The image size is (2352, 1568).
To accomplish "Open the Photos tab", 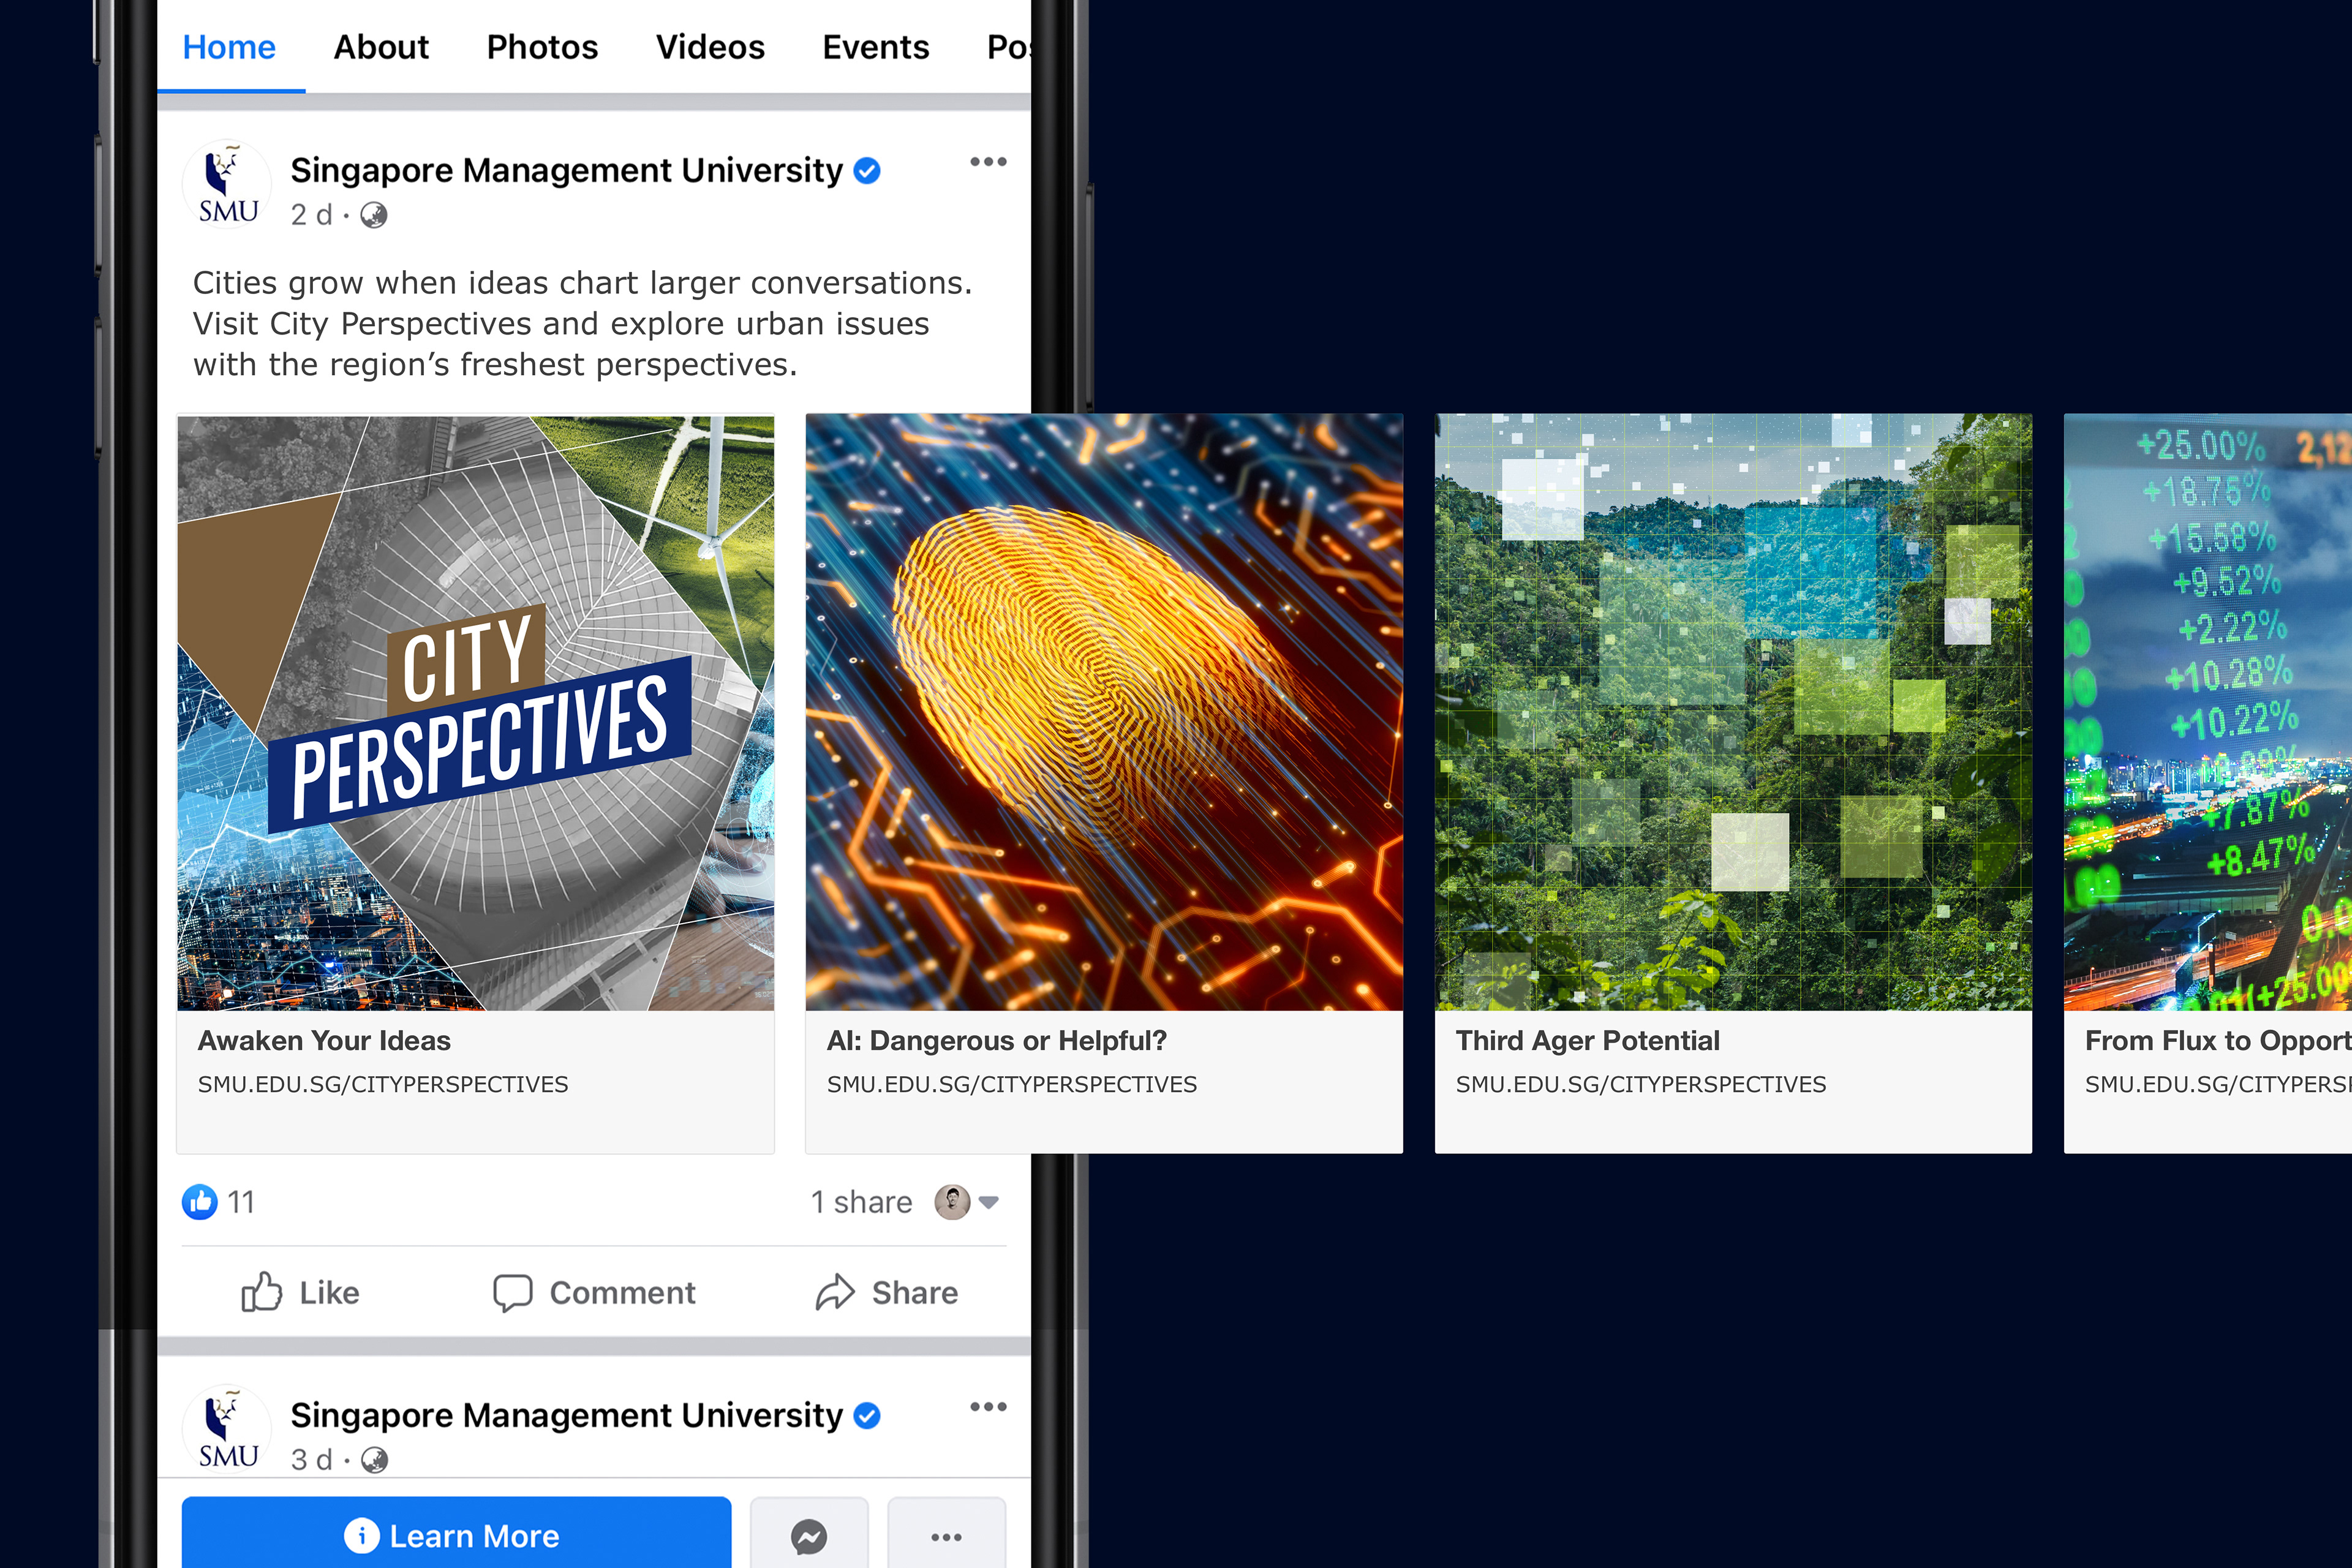I will point(542,47).
